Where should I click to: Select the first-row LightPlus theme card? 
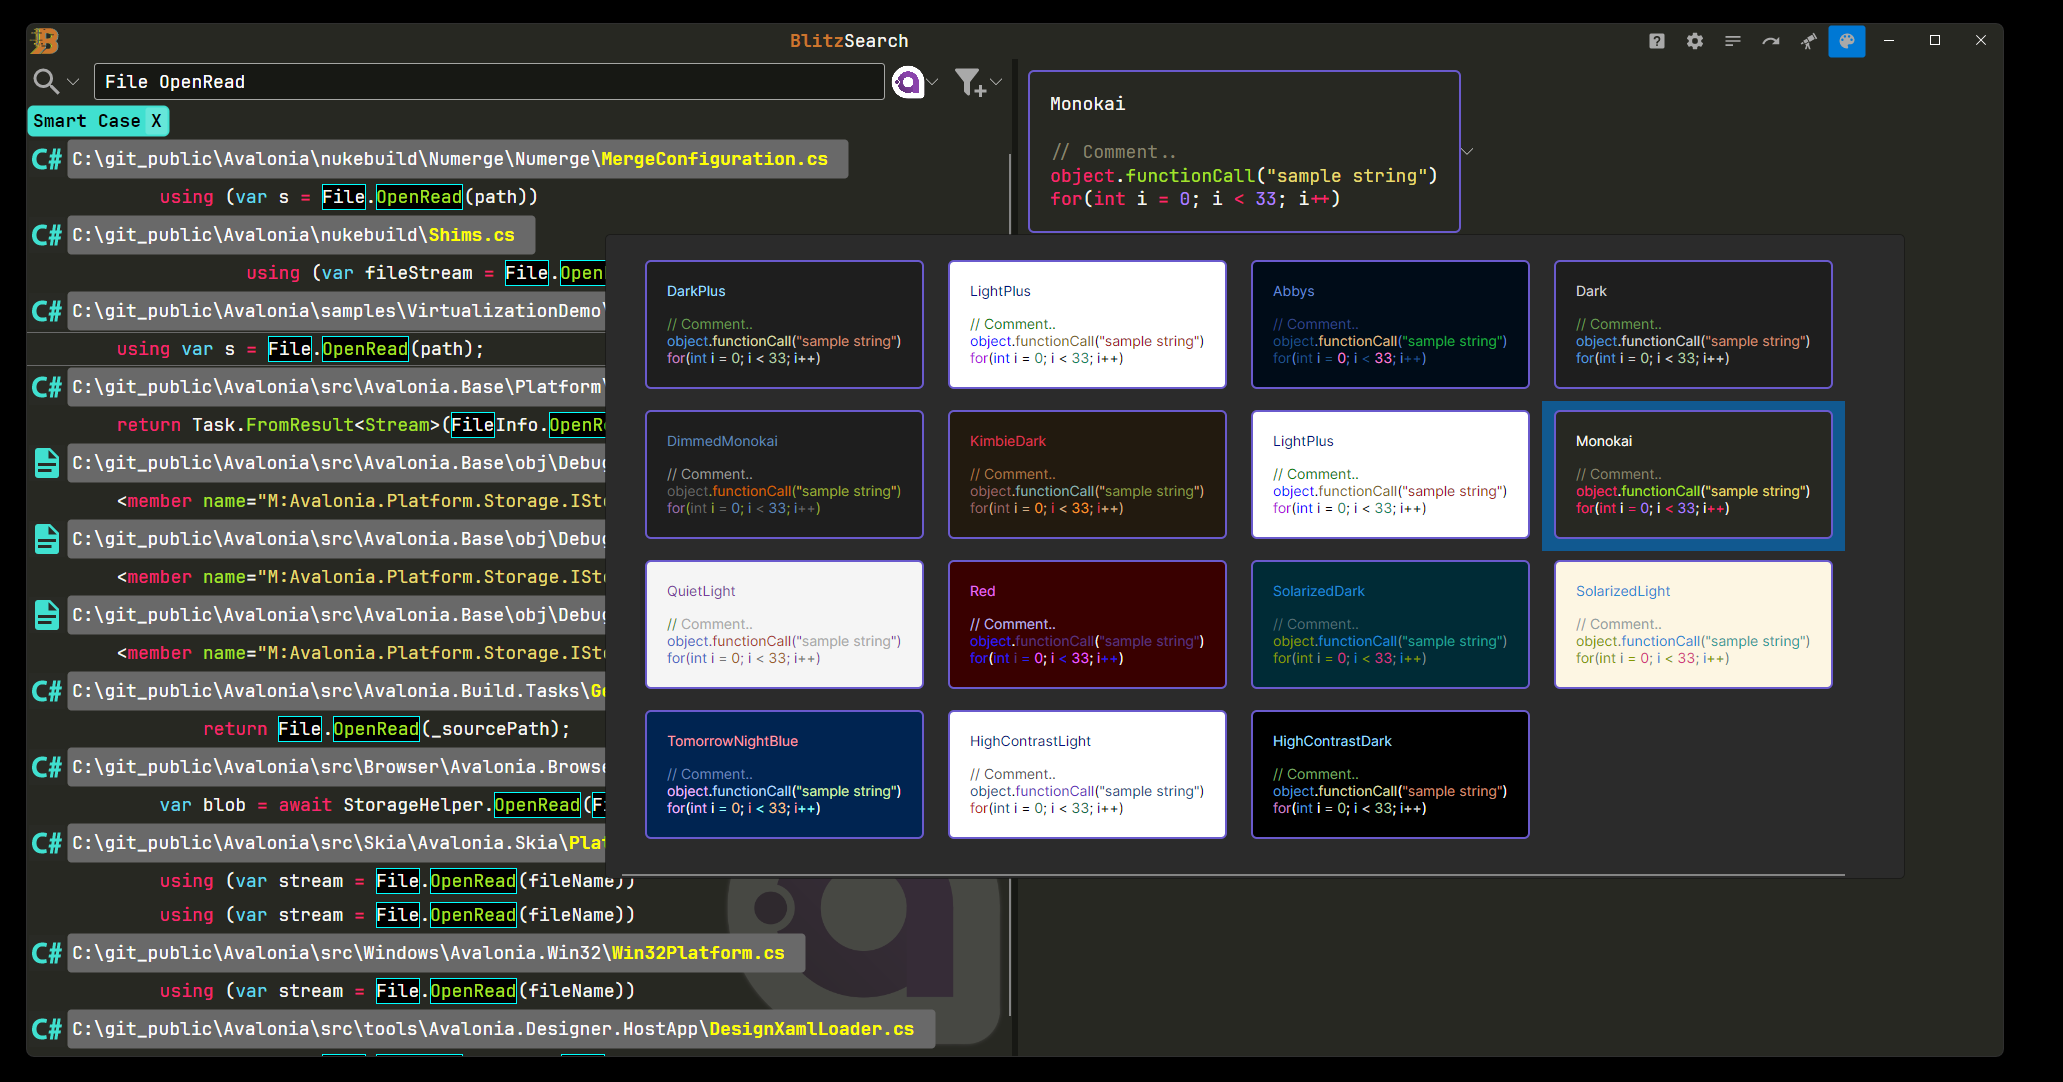tap(1087, 324)
